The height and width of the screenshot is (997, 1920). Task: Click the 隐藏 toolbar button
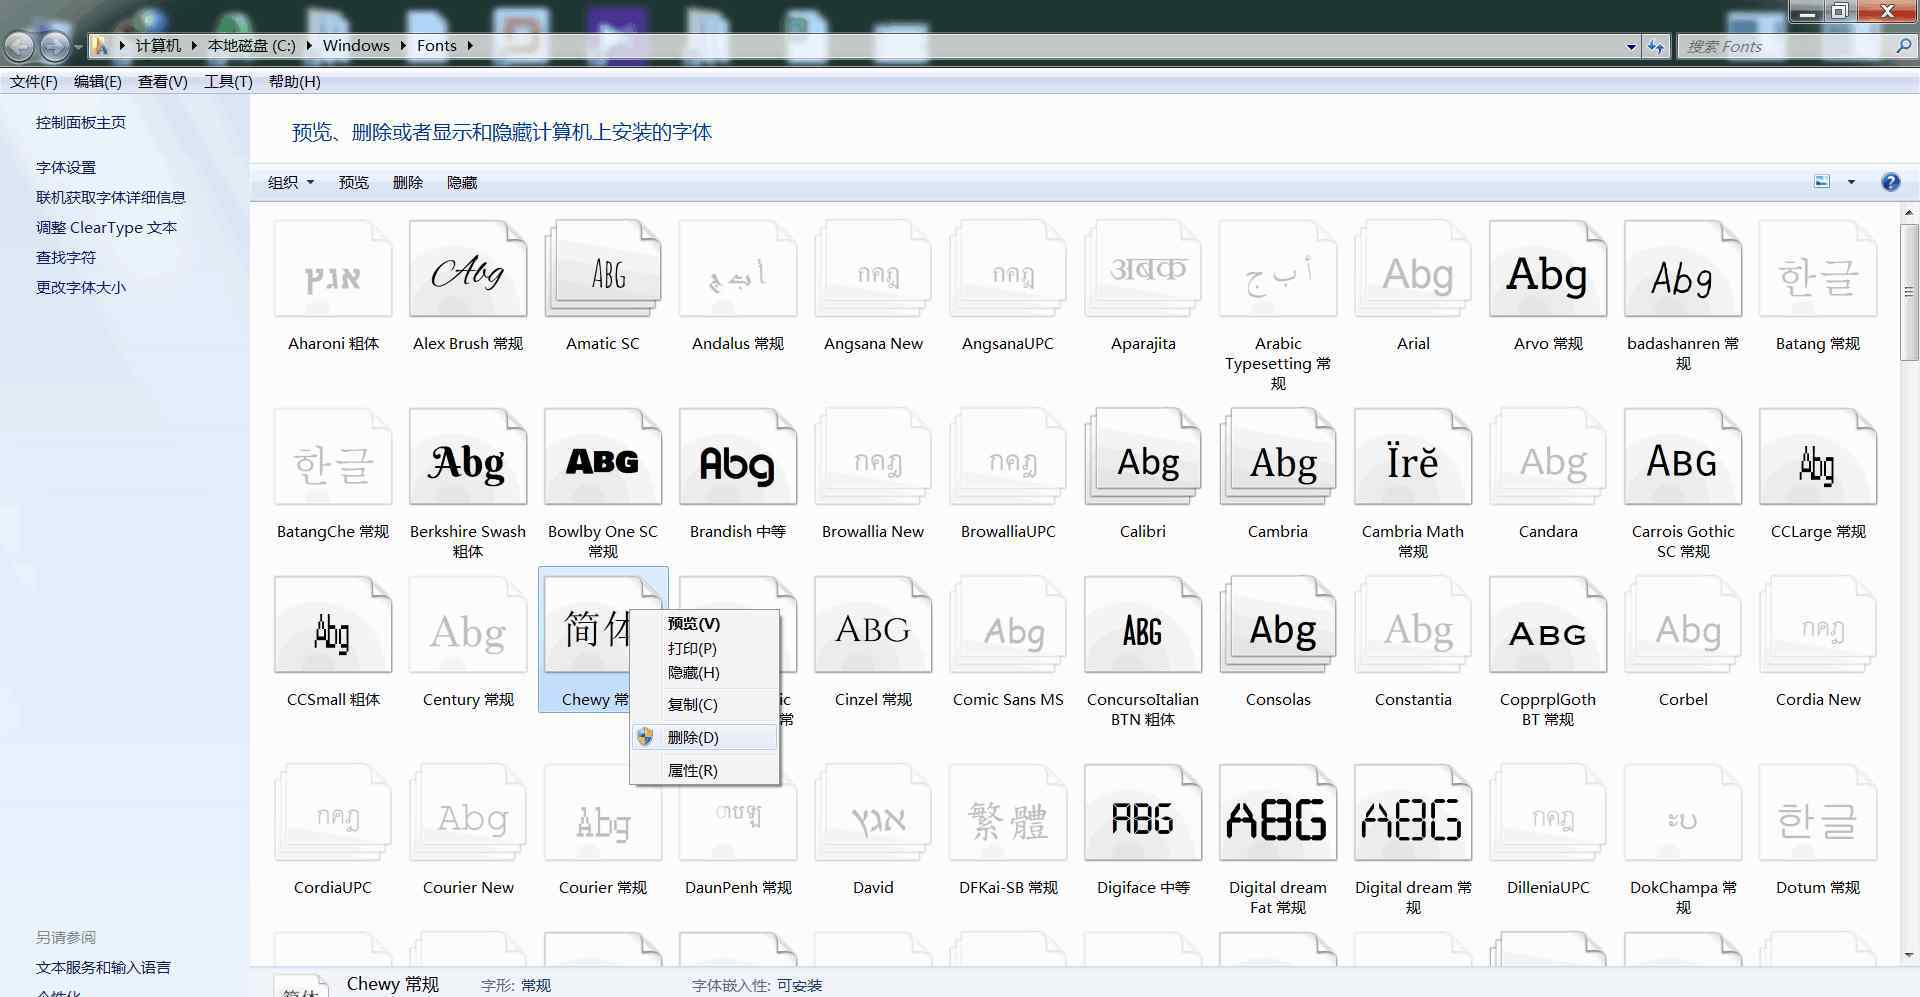point(462,182)
